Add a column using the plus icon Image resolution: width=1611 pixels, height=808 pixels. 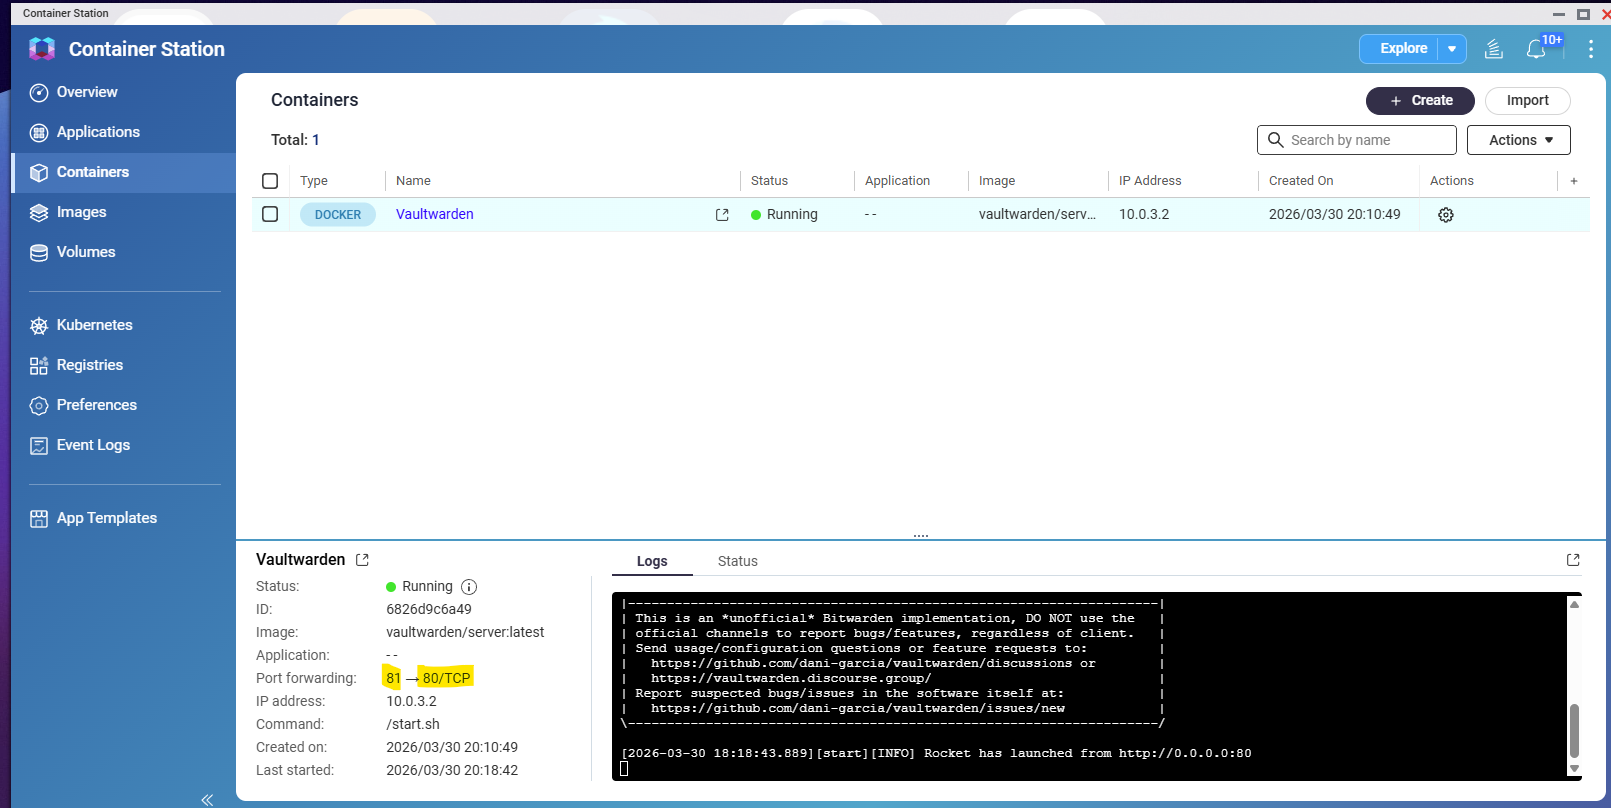click(1574, 181)
